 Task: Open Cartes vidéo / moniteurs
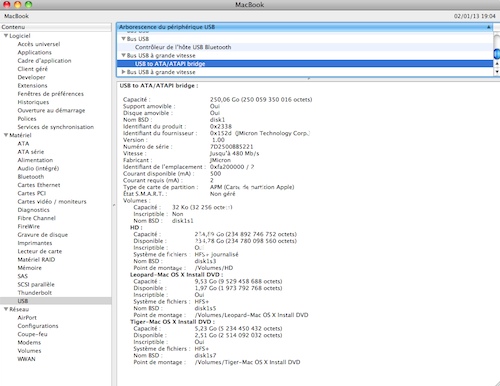click(x=52, y=202)
